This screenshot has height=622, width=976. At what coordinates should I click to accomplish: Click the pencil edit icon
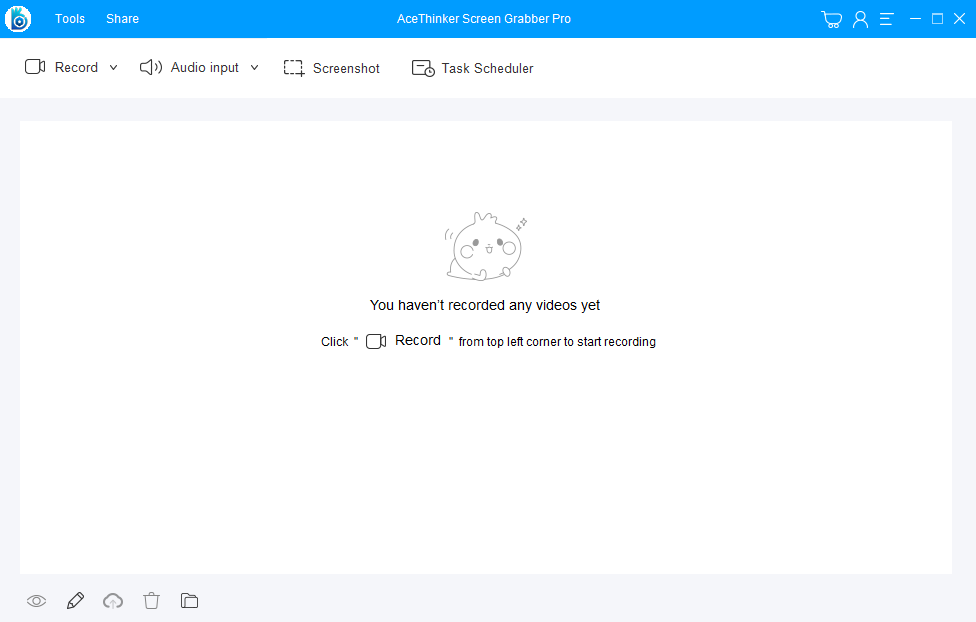coord(75,600)
